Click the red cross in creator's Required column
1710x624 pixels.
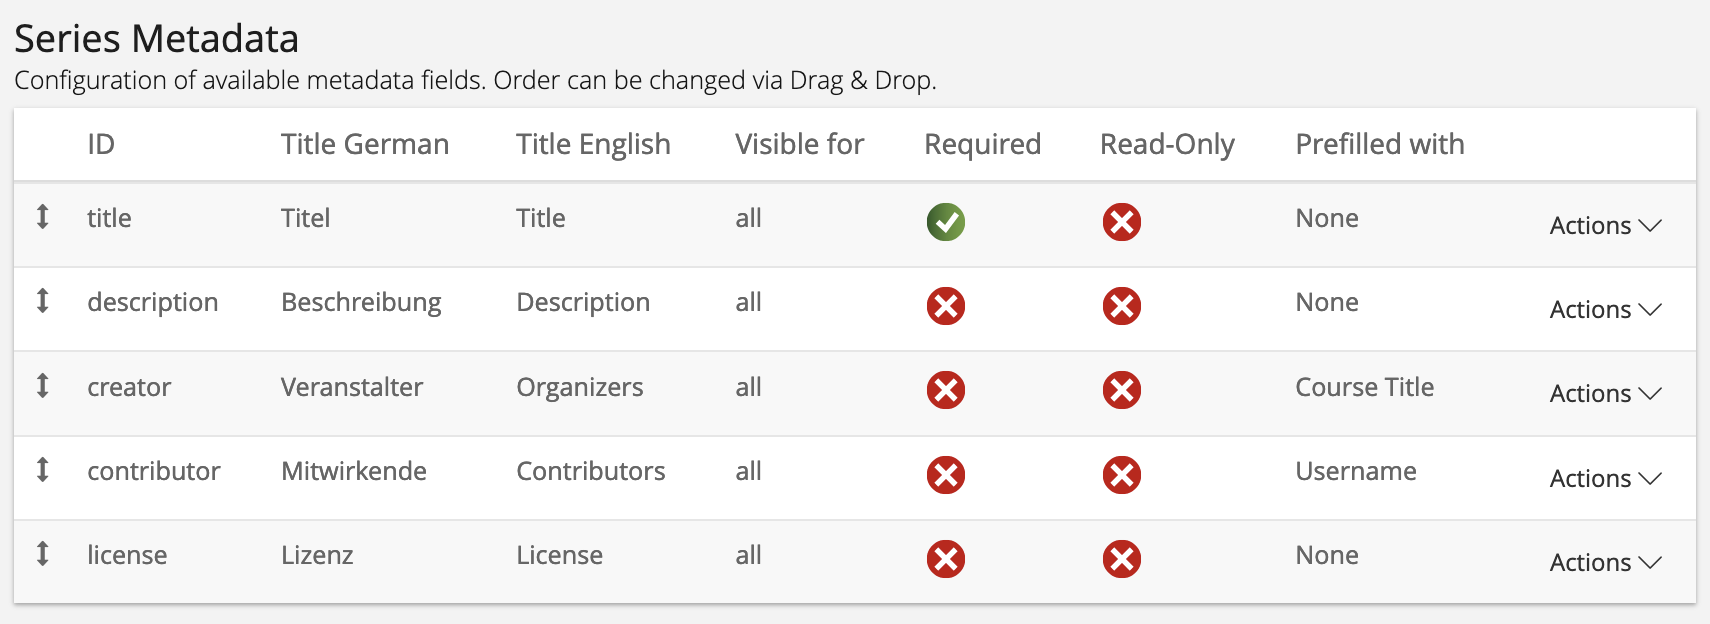946,391
